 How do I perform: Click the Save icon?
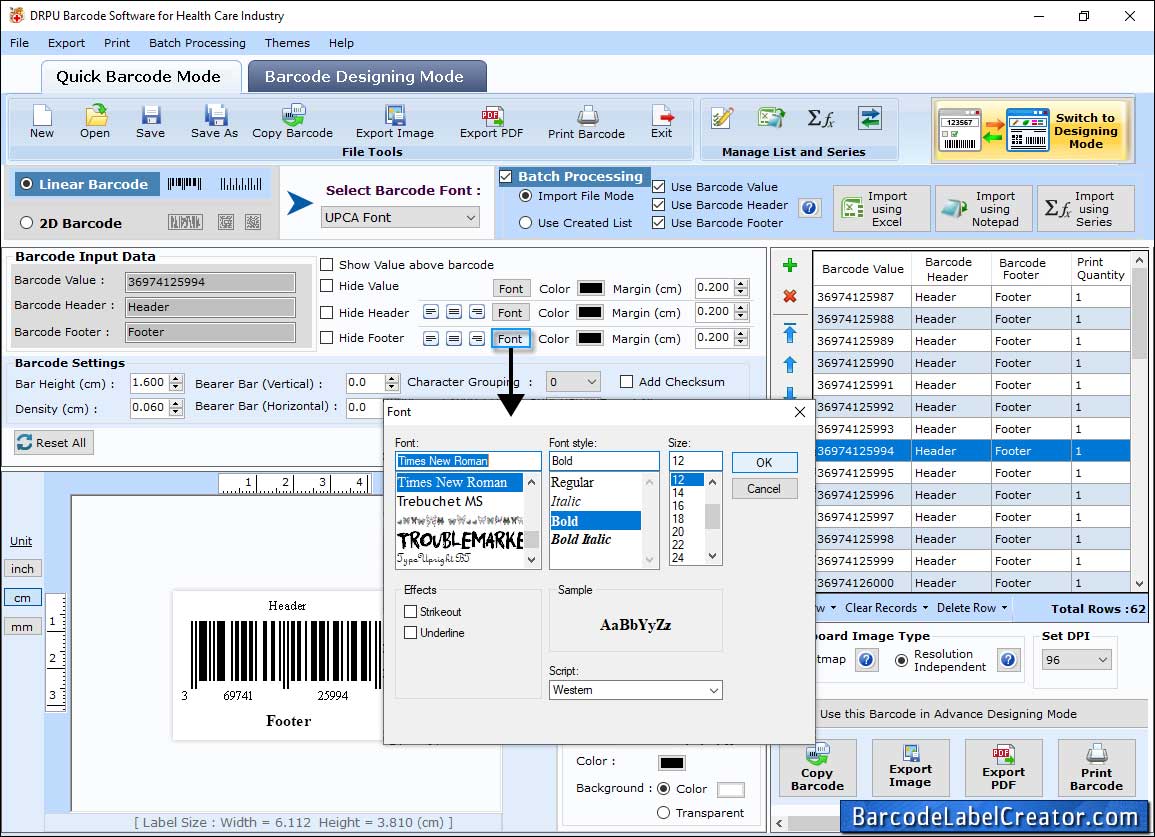[x=150, y=122]
